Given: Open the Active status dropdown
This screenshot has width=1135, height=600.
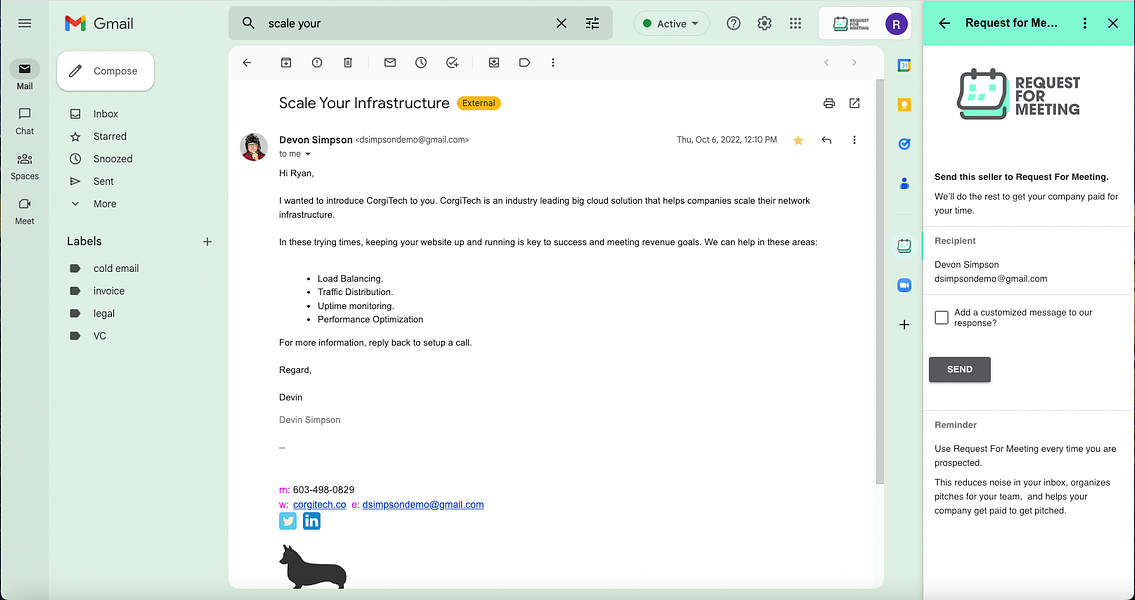Looking at the screenshot, I should [x=671, y=23].
